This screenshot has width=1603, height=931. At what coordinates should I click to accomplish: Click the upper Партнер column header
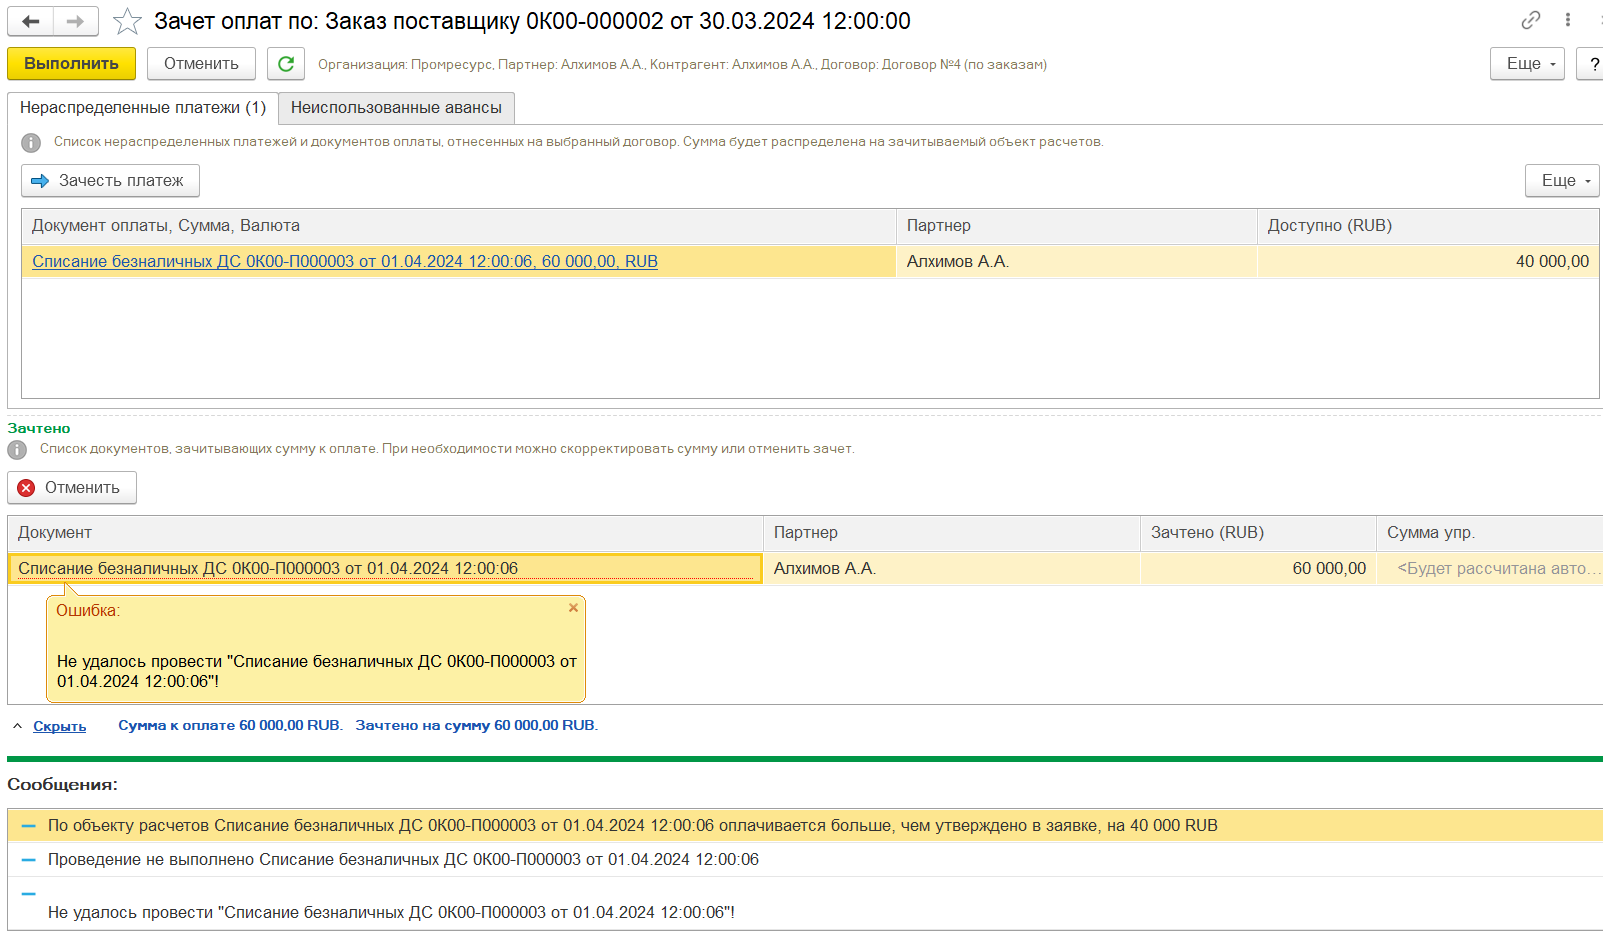[x=1076, y=226]
